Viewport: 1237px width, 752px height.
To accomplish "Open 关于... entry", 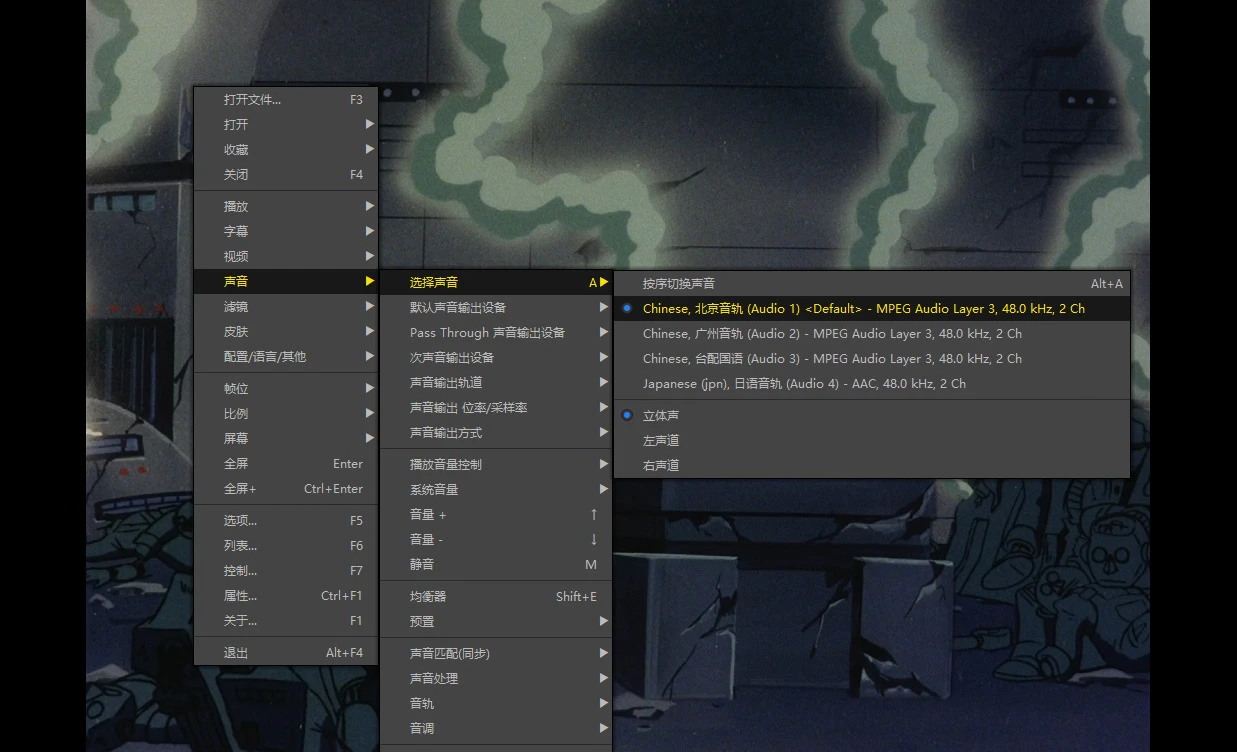I will point(286,620).
